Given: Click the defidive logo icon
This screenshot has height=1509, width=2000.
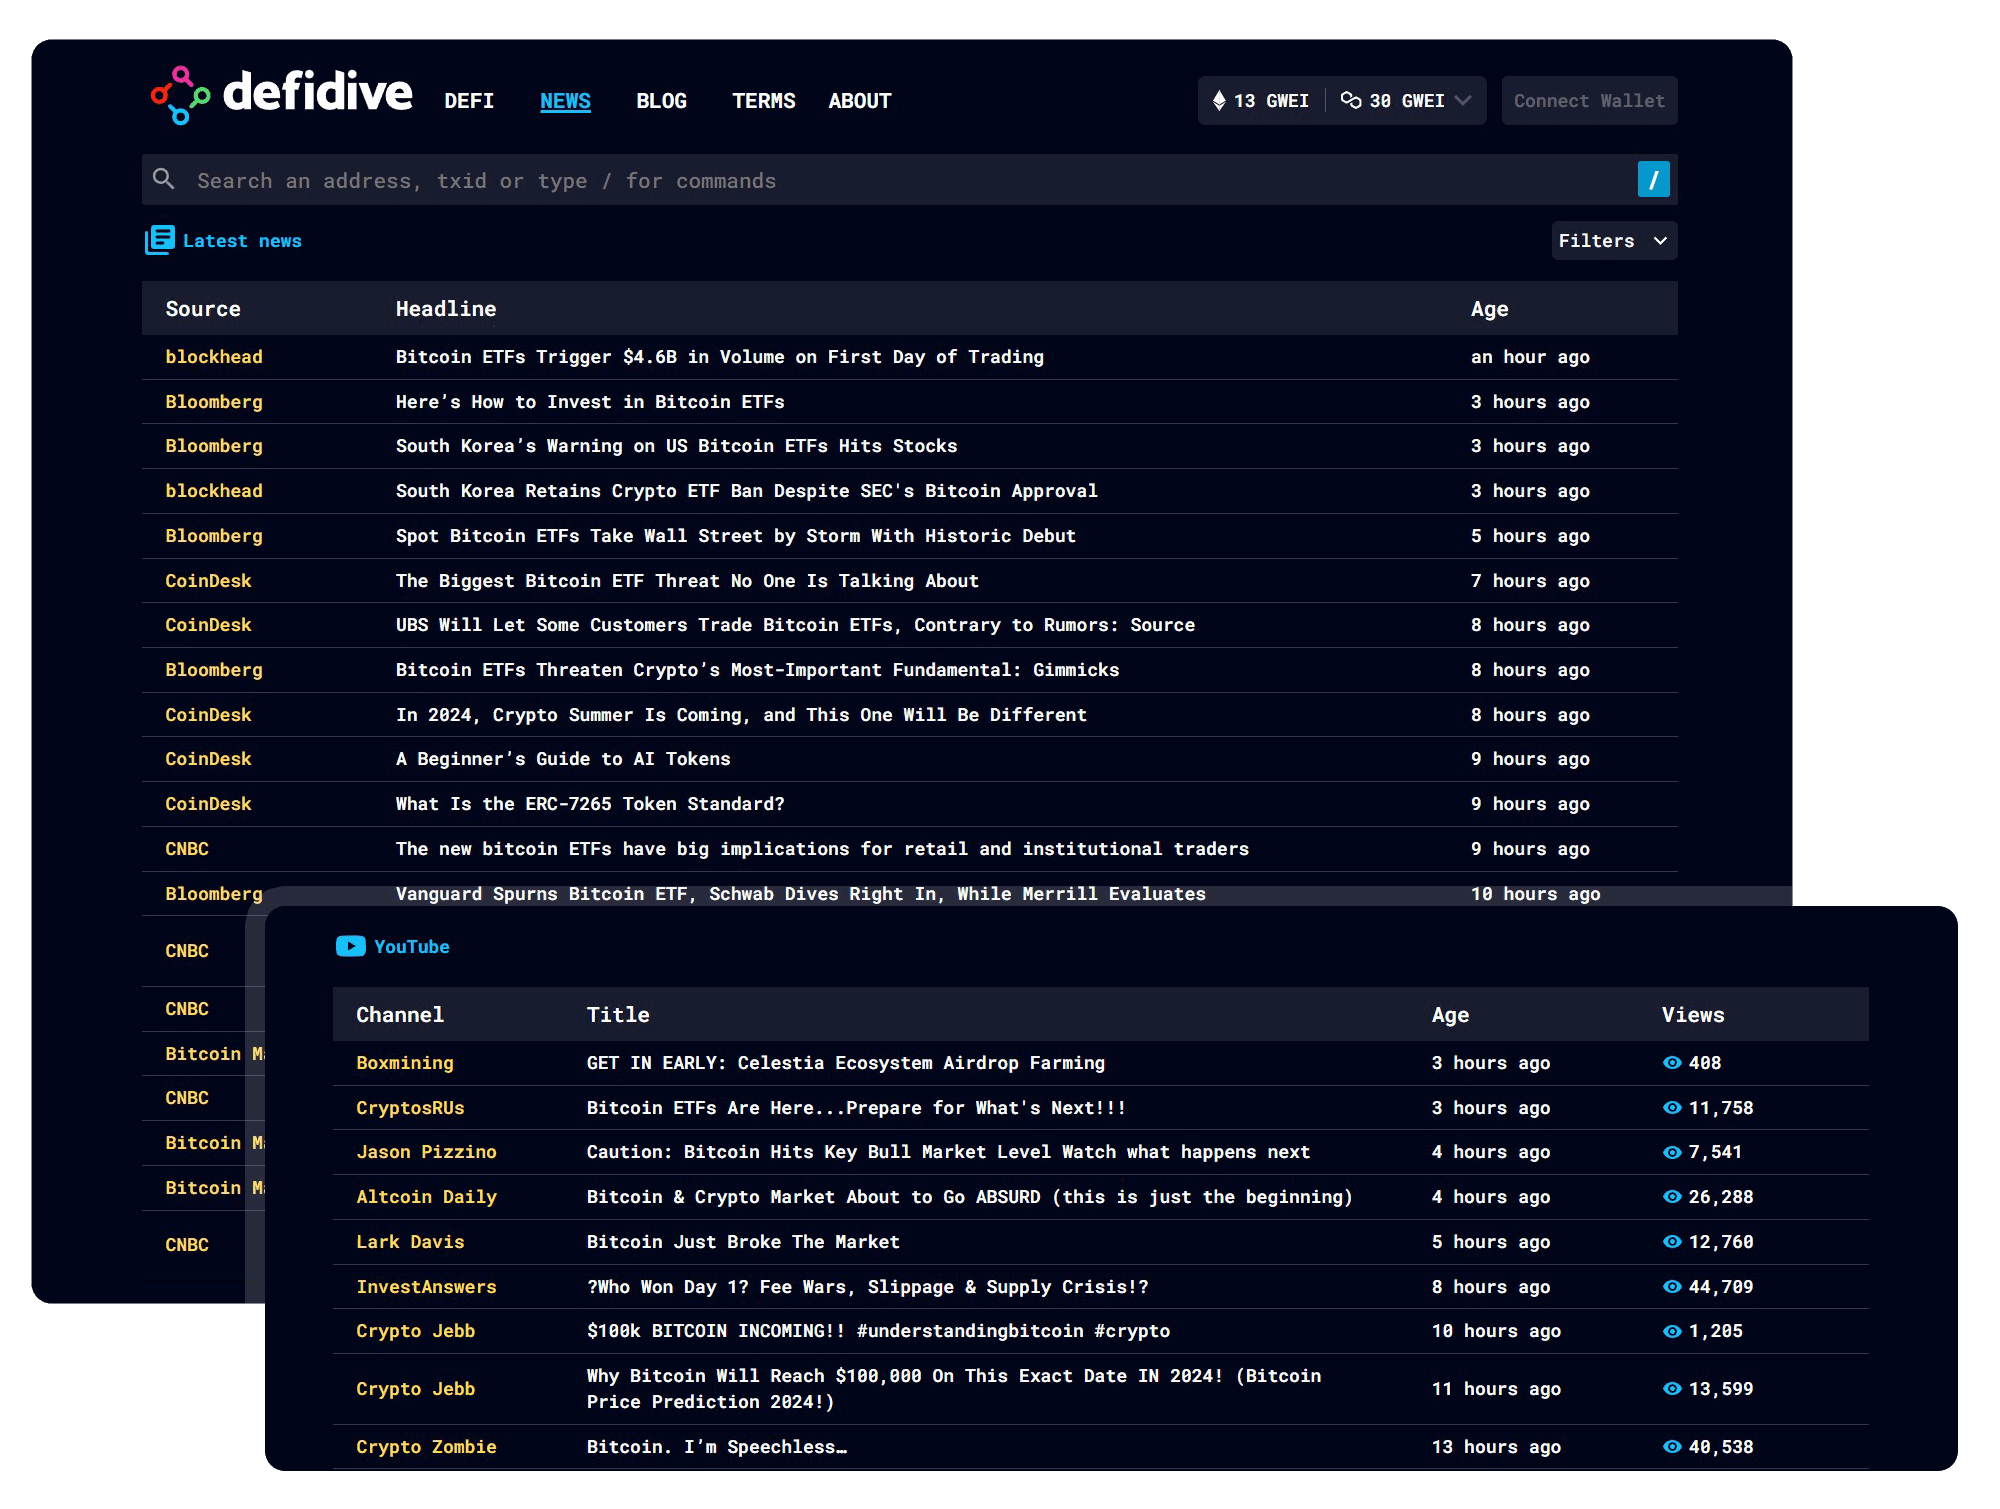Looking at the screenshot, I should coord(180,96).
